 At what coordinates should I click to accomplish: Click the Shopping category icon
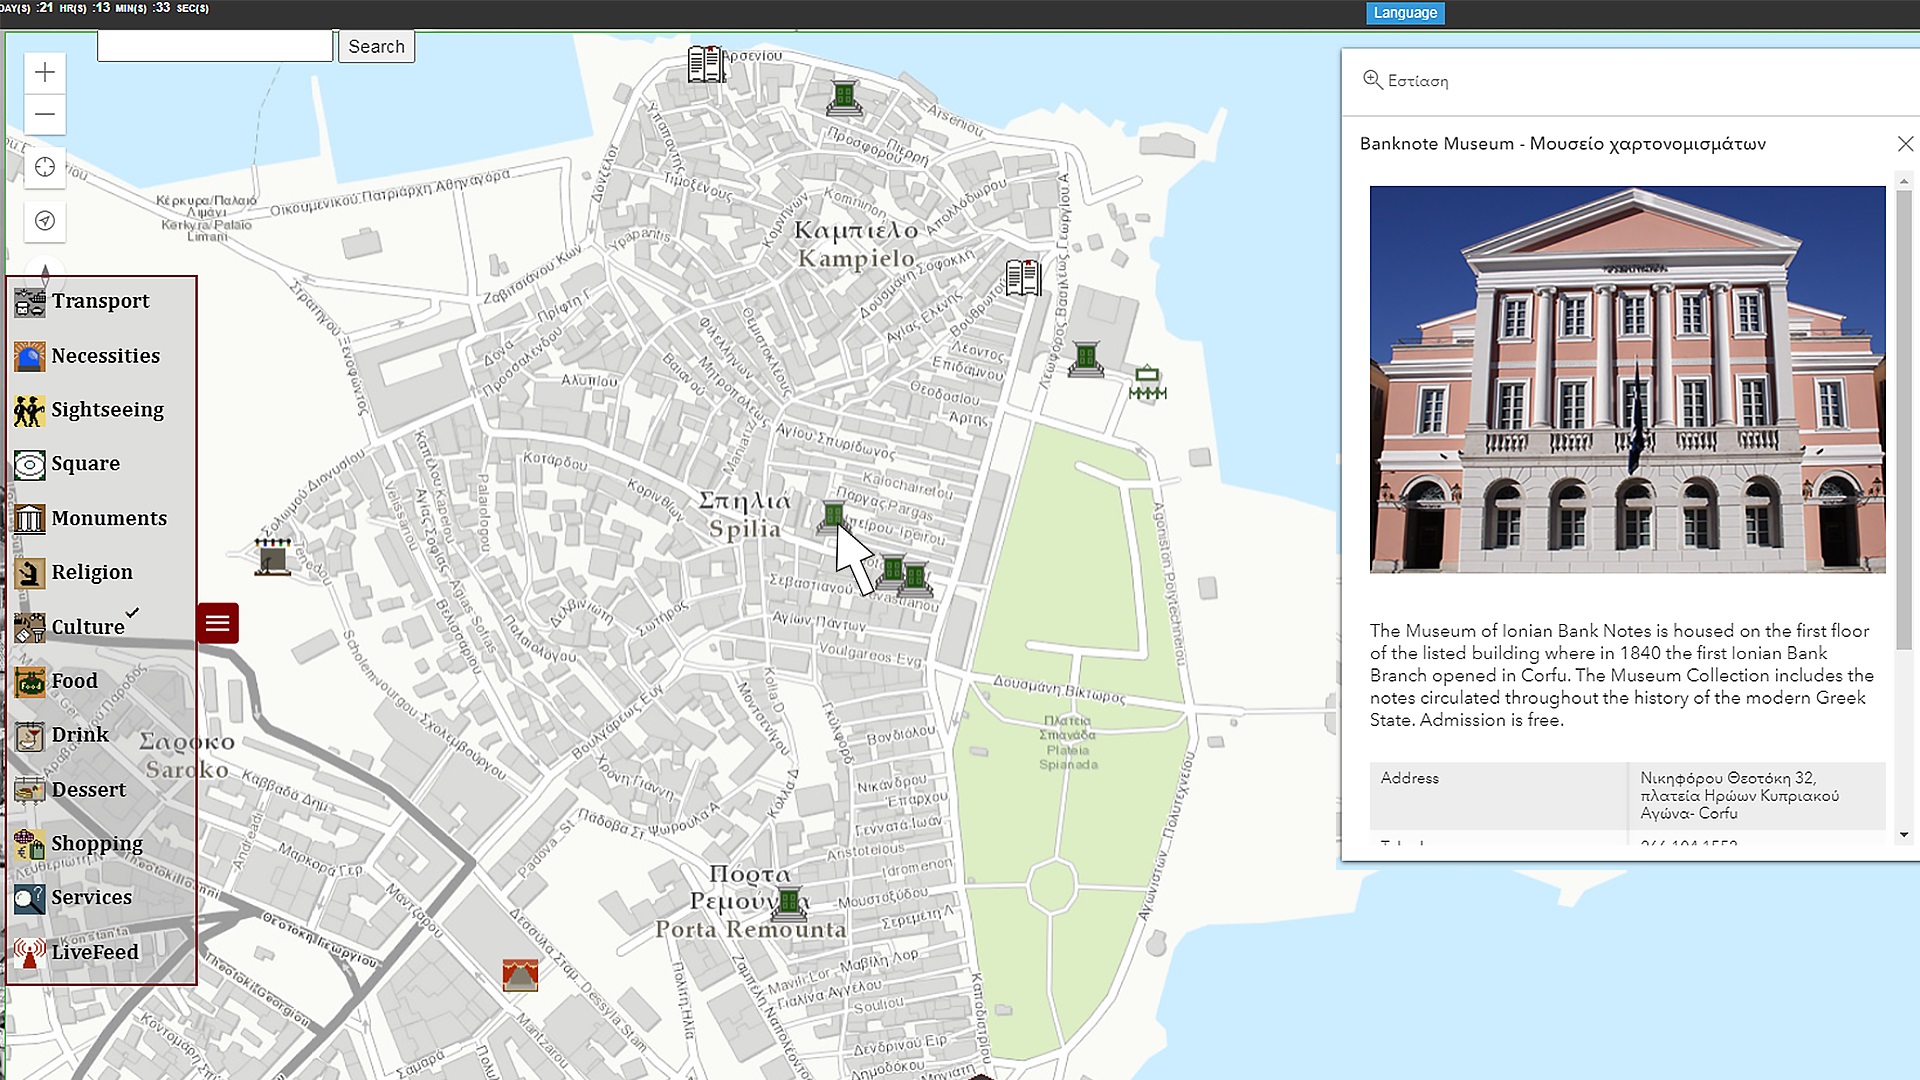pyautogui.click(x=28, y=843)
